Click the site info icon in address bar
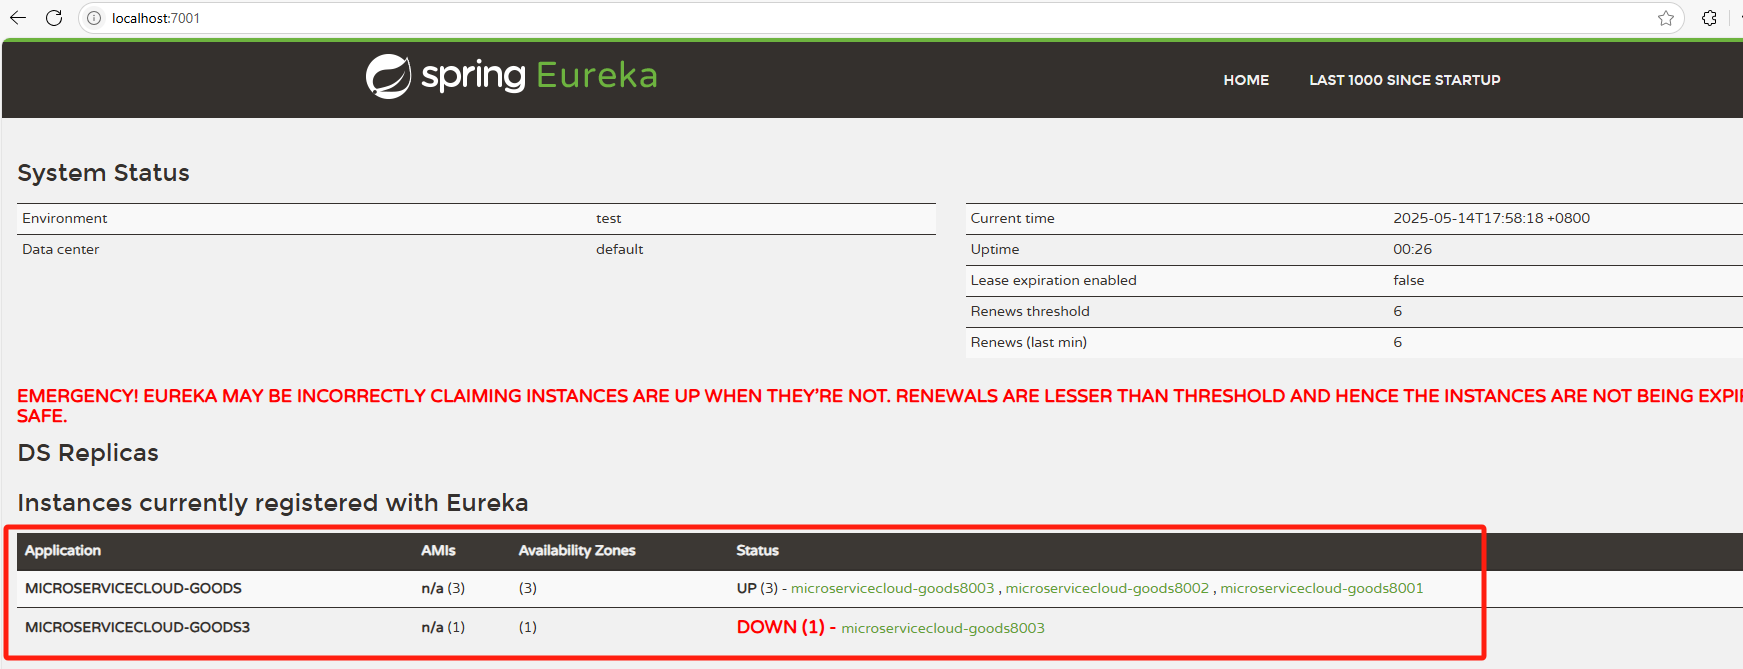1743x669 pixels. 94,18
